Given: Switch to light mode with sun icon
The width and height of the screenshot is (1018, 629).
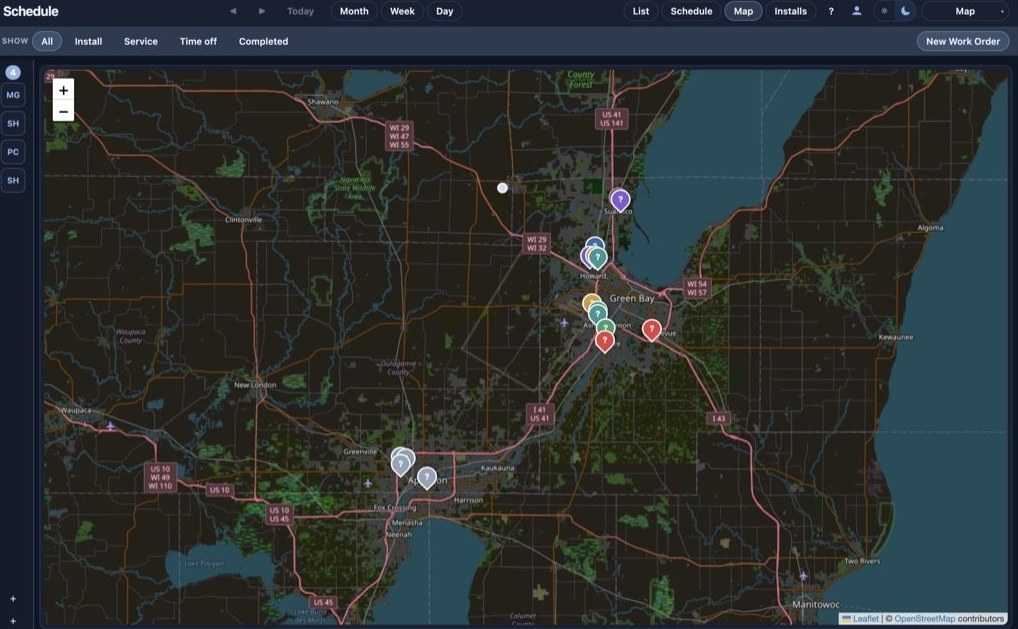Looking at the screenshot, I should 884,11.
